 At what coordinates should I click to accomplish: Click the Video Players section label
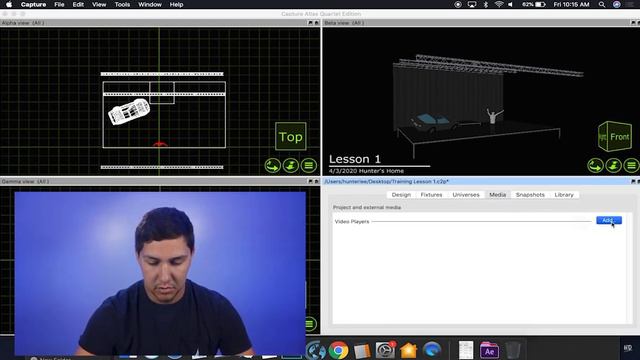[352, 221]
